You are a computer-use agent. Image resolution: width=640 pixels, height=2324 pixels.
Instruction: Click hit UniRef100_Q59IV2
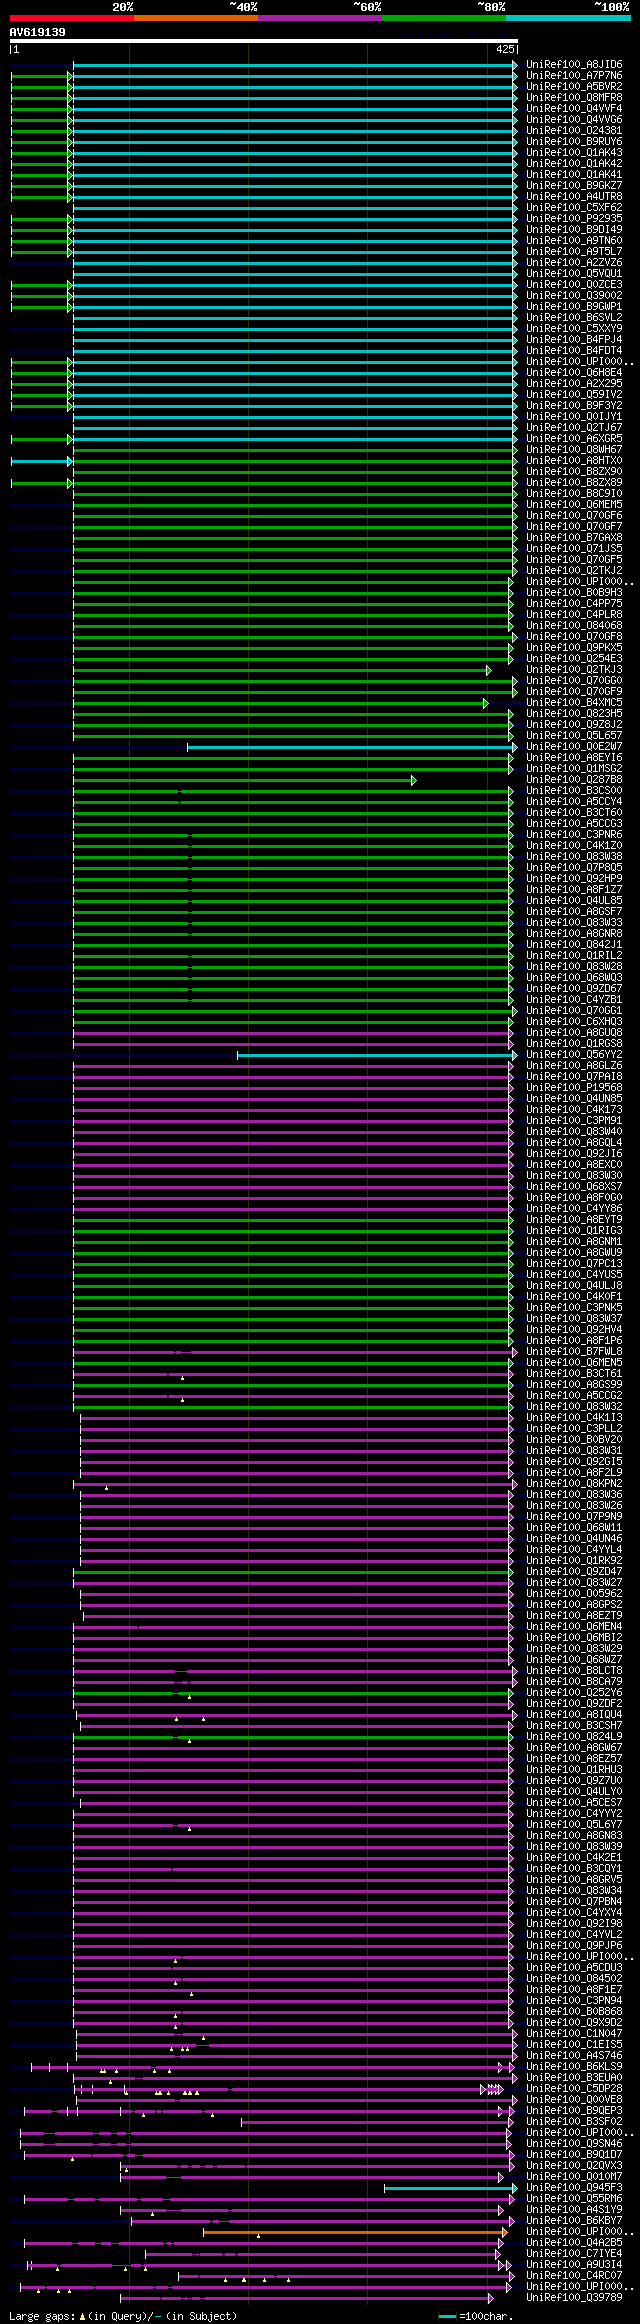[574, 395]
